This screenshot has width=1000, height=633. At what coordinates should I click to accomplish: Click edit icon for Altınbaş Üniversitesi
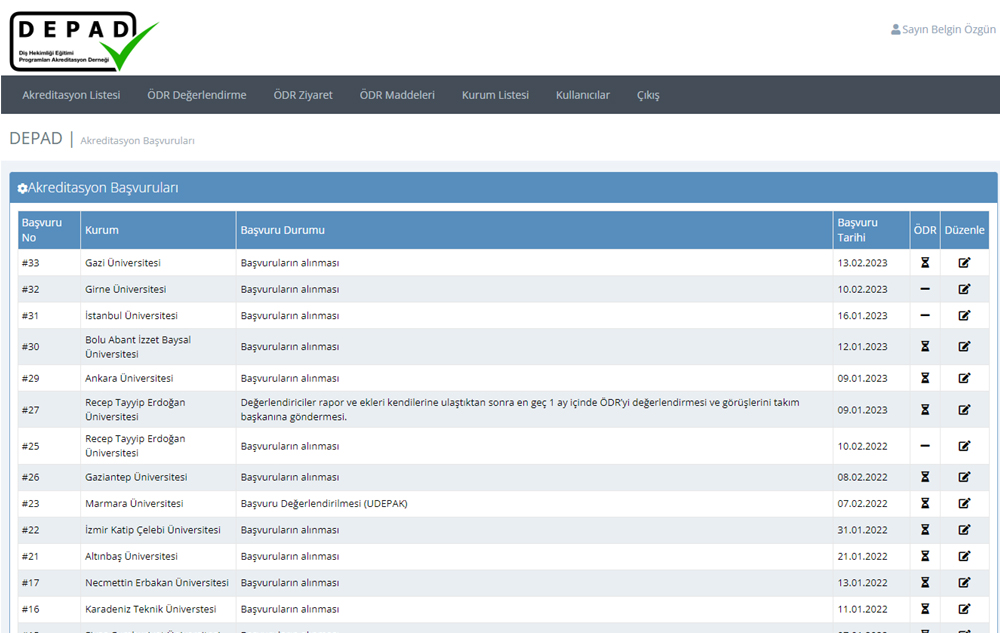[x=964, y=557]
